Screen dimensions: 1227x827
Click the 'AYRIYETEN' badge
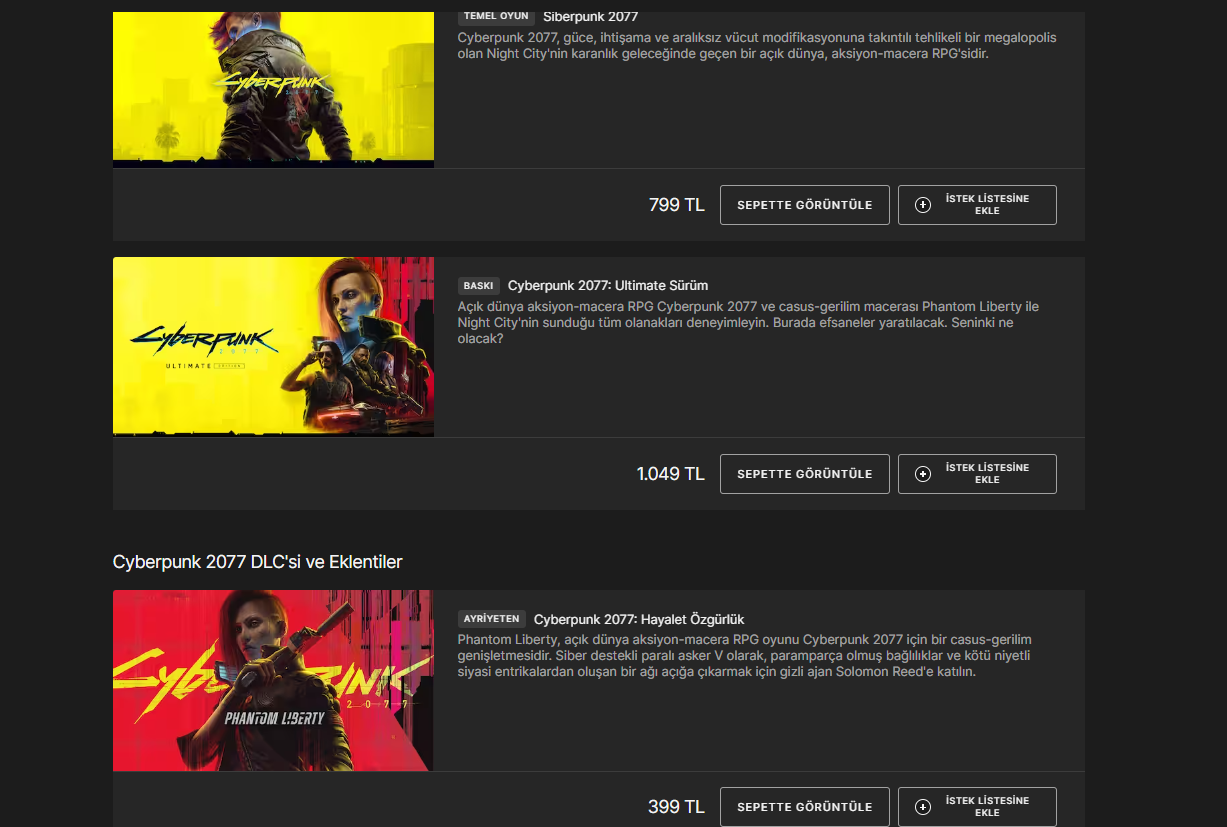tap(492, 619)
